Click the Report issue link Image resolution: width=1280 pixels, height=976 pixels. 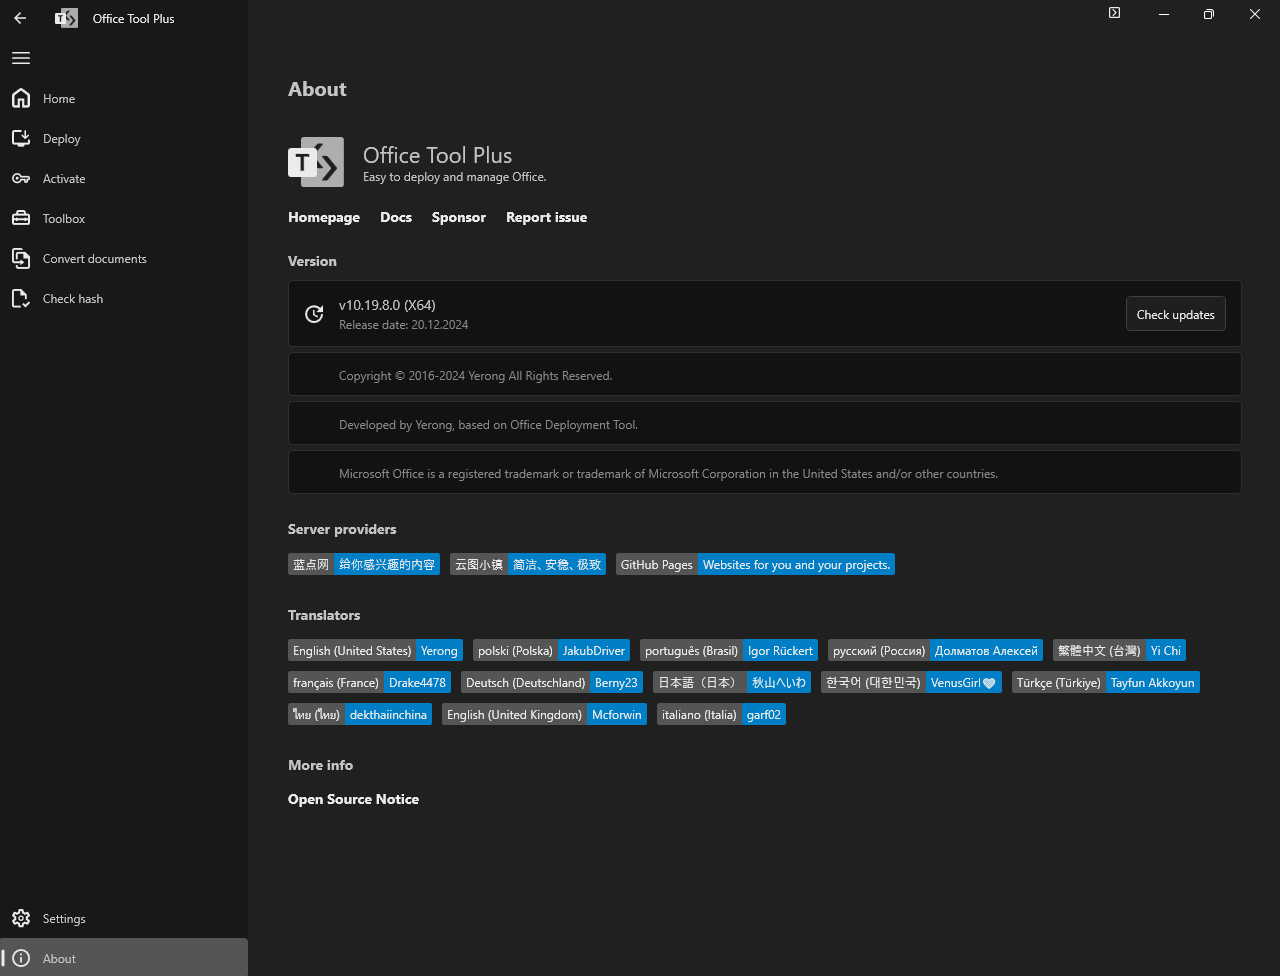tap(546, 217)
